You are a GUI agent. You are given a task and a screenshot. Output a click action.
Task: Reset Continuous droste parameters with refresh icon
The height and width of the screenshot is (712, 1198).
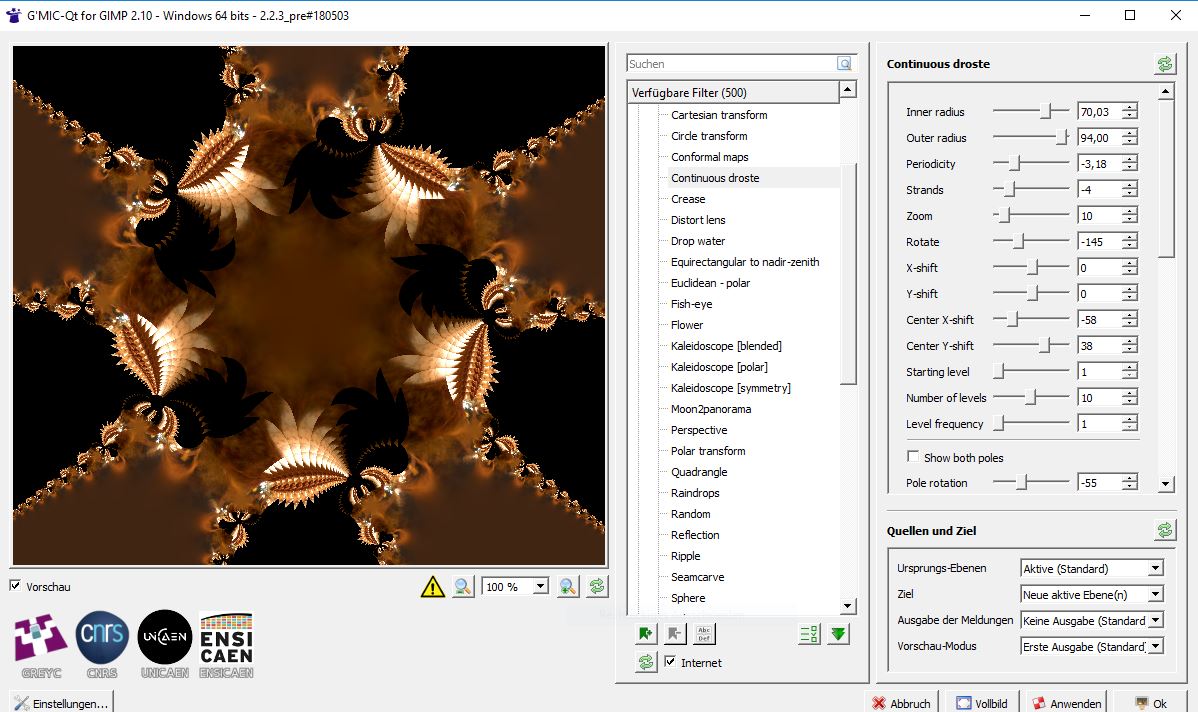(x=1165, y=64)
